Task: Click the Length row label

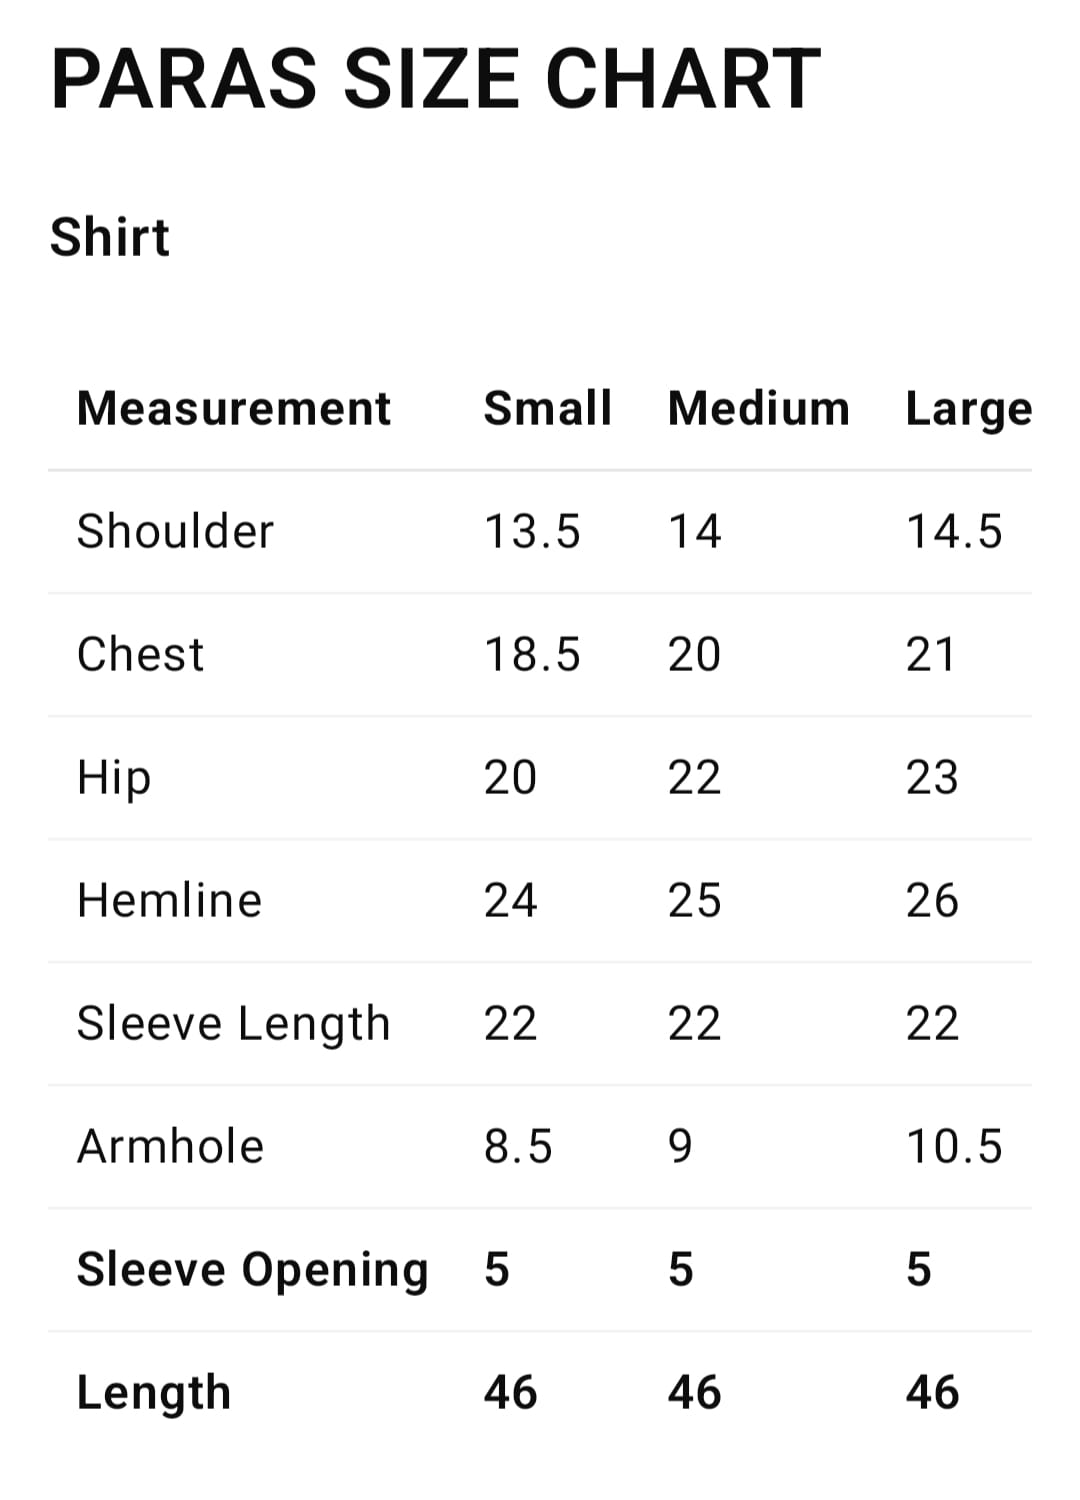Action: tap(154, 1393)
